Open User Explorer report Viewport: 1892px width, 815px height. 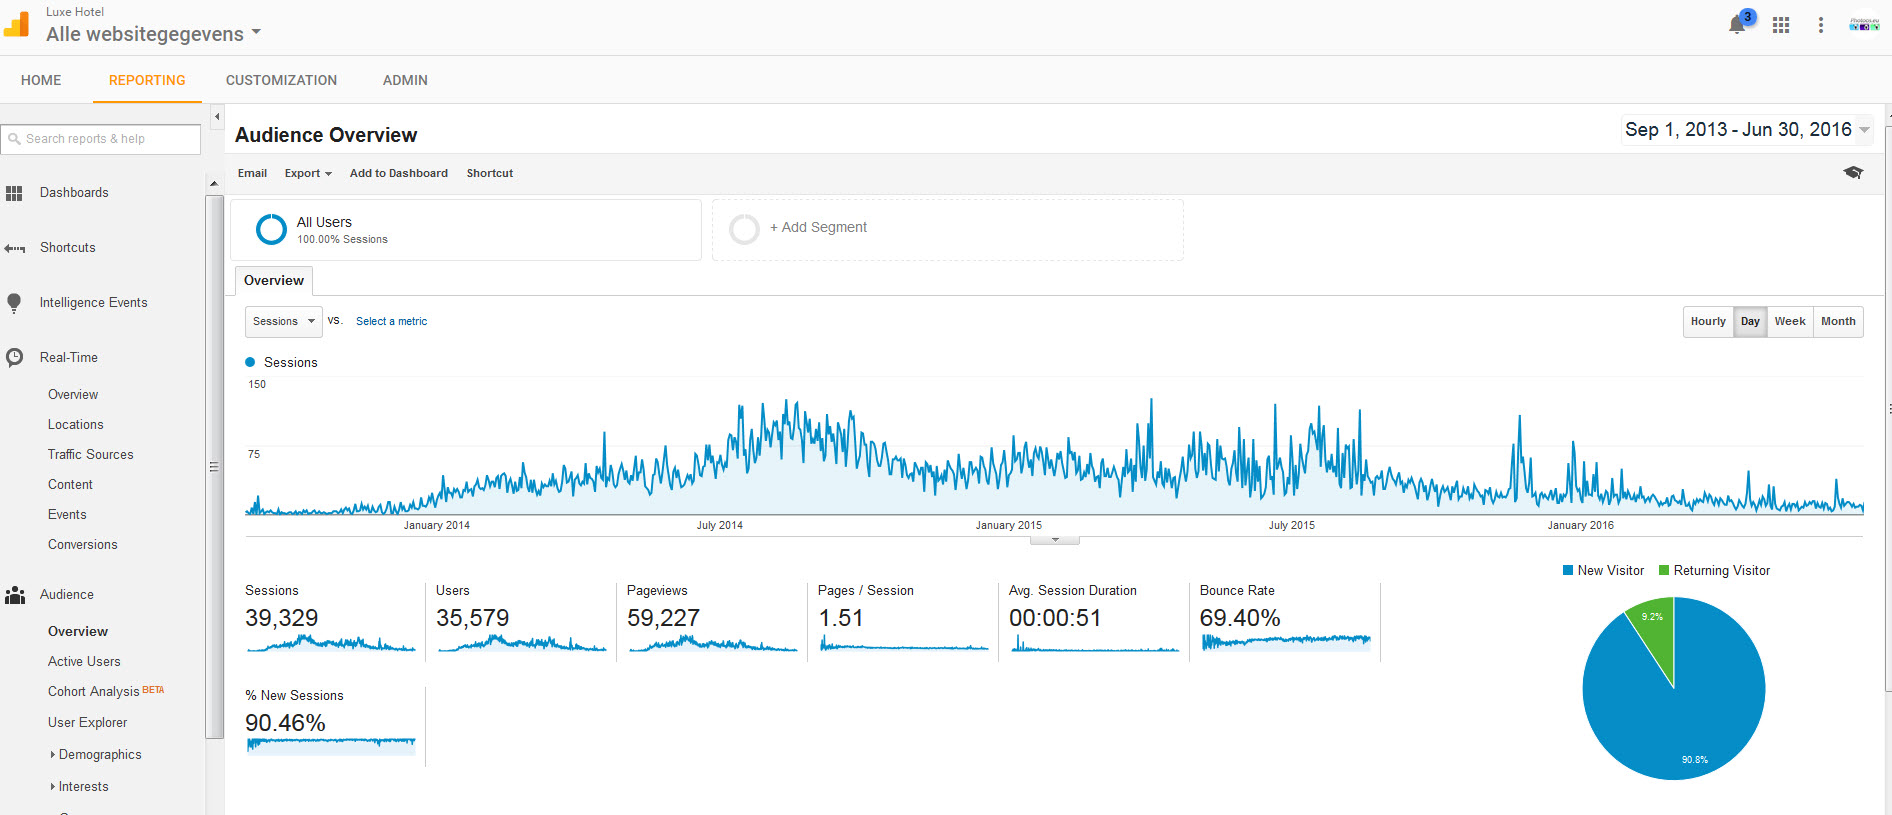pos(88,723)
